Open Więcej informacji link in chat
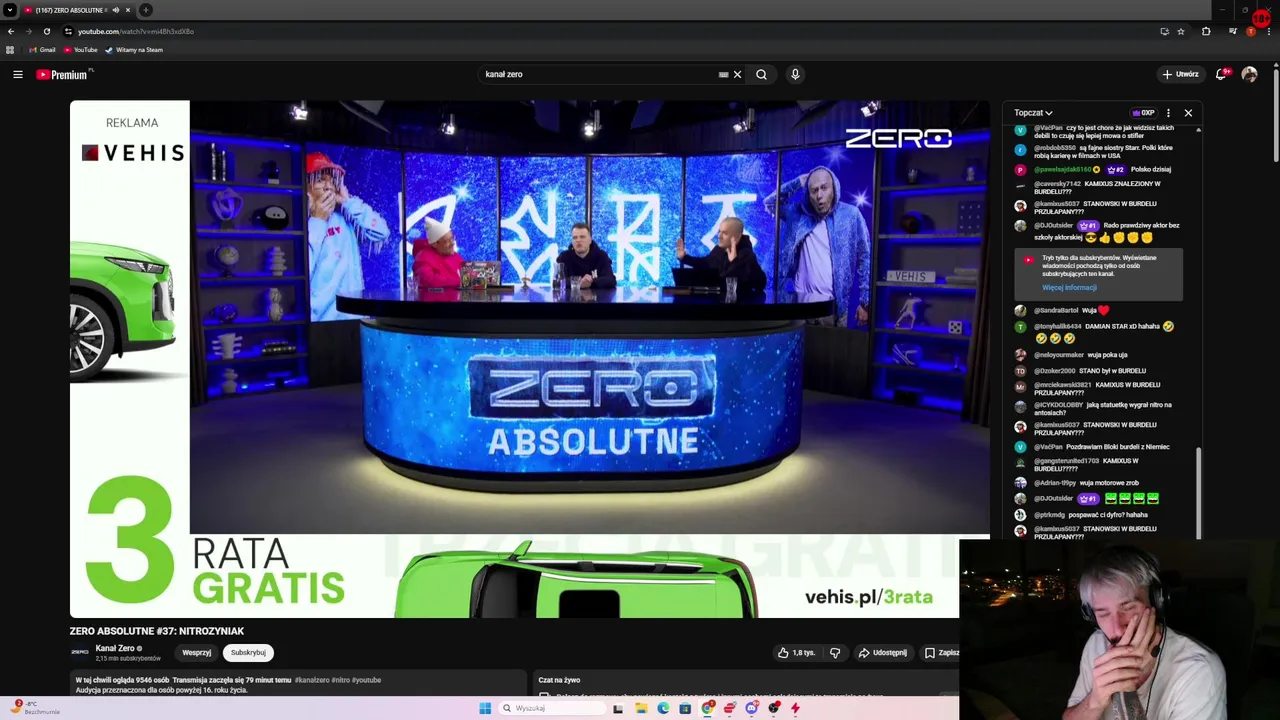The image size is (1280, 720). pyautogui.click(x=1069, y=288)
